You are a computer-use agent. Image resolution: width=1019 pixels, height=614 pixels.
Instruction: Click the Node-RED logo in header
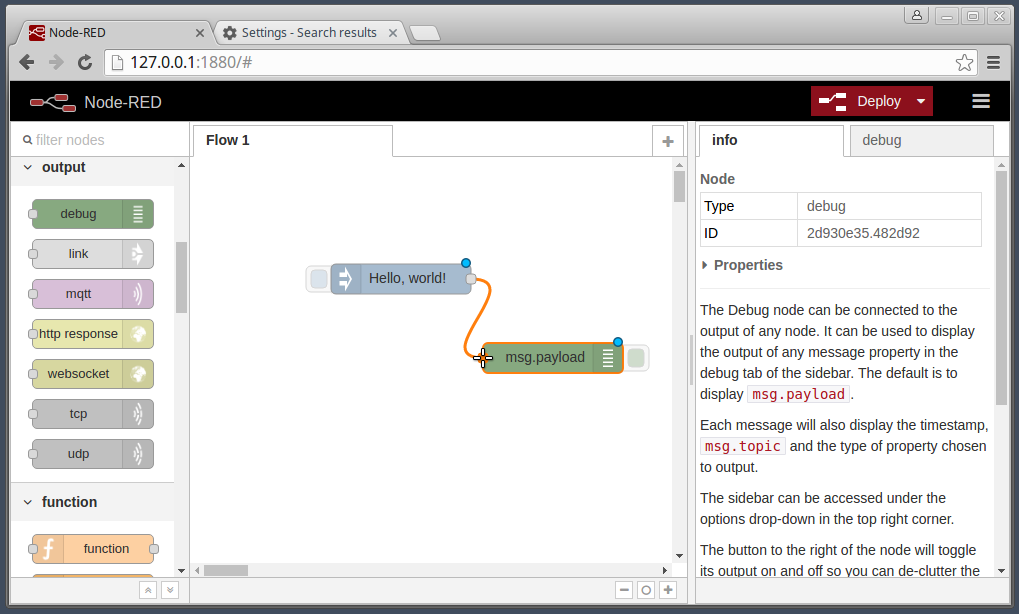(53, 102)
